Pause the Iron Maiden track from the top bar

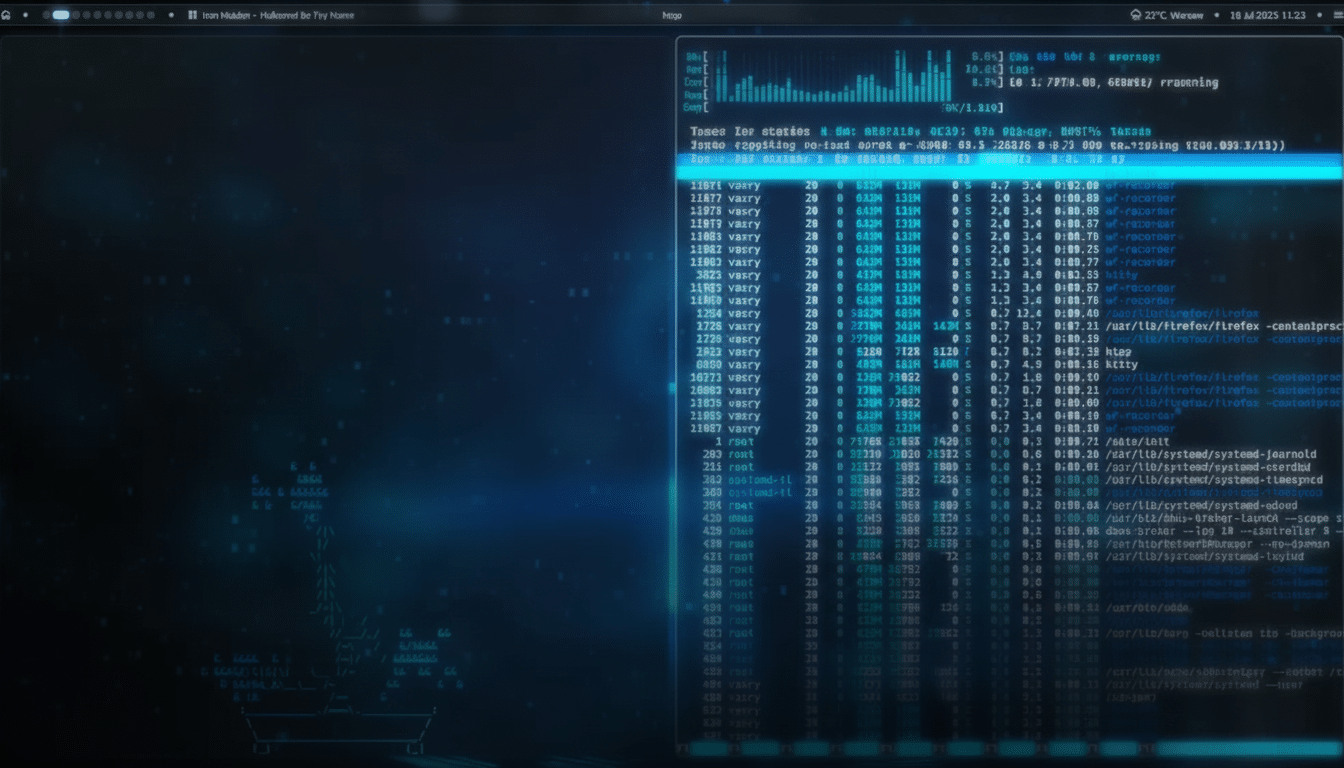click(x=192, y=15)
